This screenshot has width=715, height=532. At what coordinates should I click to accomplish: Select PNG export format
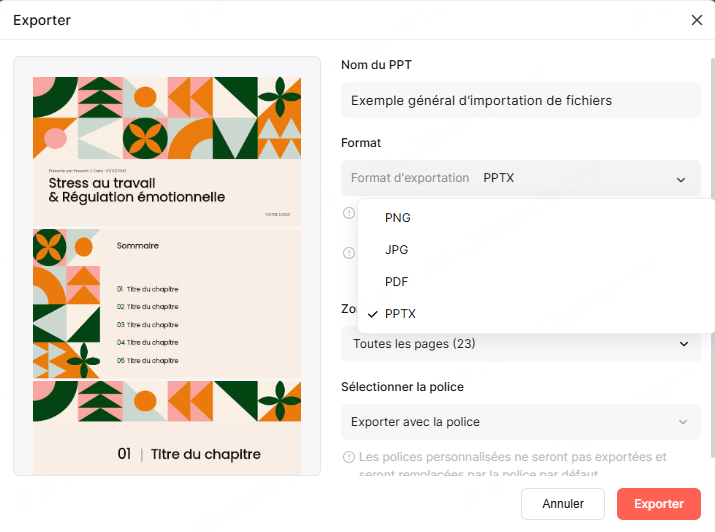[x=397, y=218]
